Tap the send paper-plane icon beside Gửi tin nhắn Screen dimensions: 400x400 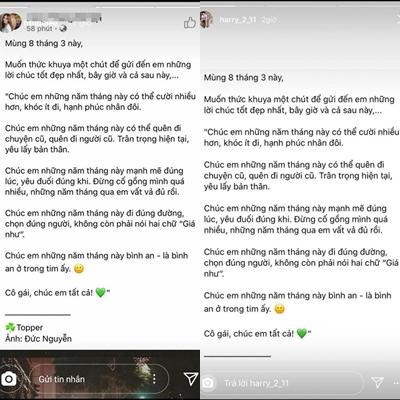pos(190,379)
